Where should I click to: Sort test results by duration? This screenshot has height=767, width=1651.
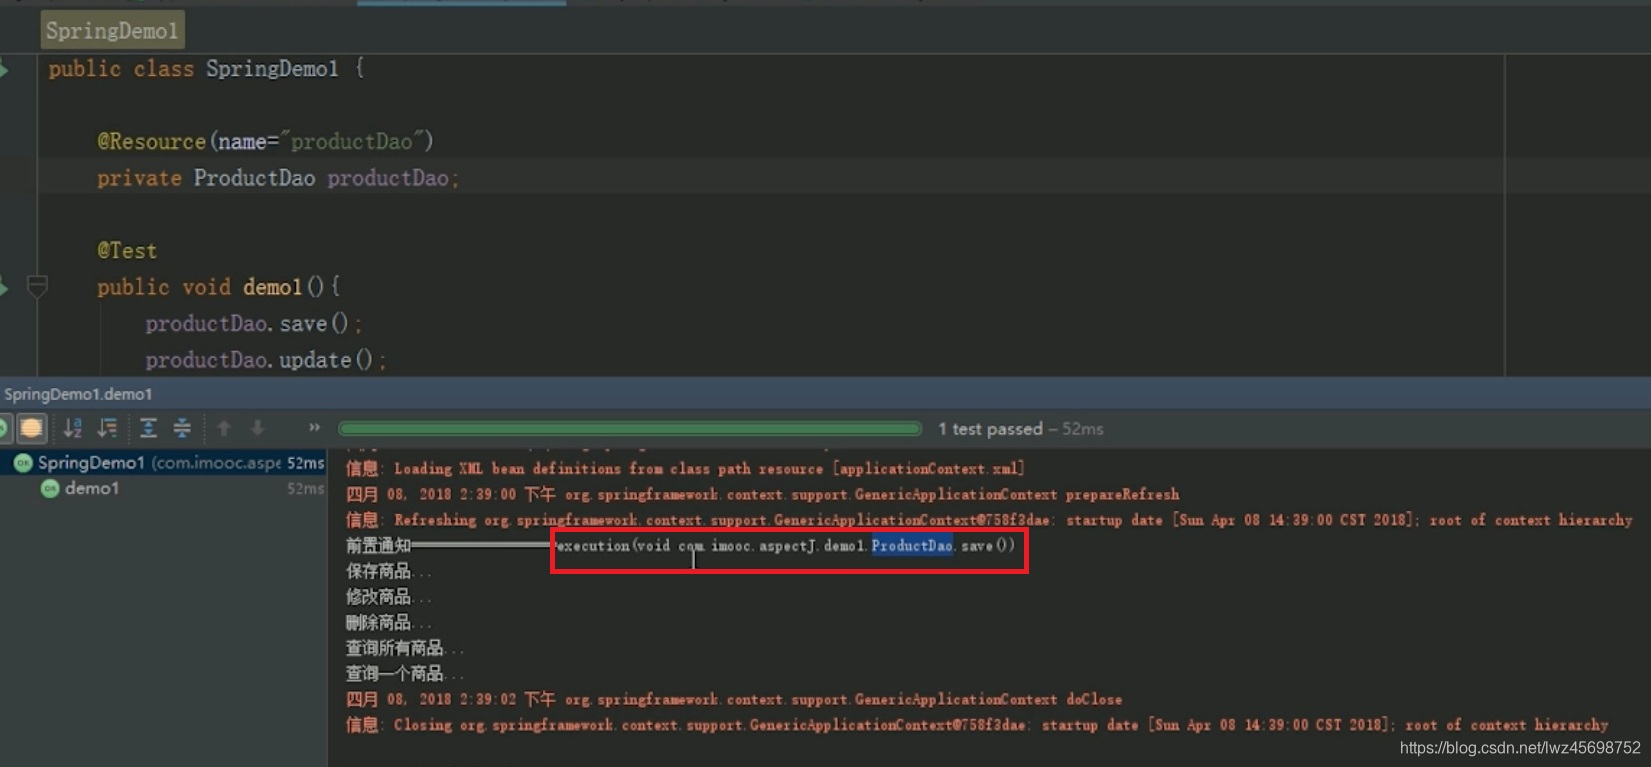click(x=107, y=429)
